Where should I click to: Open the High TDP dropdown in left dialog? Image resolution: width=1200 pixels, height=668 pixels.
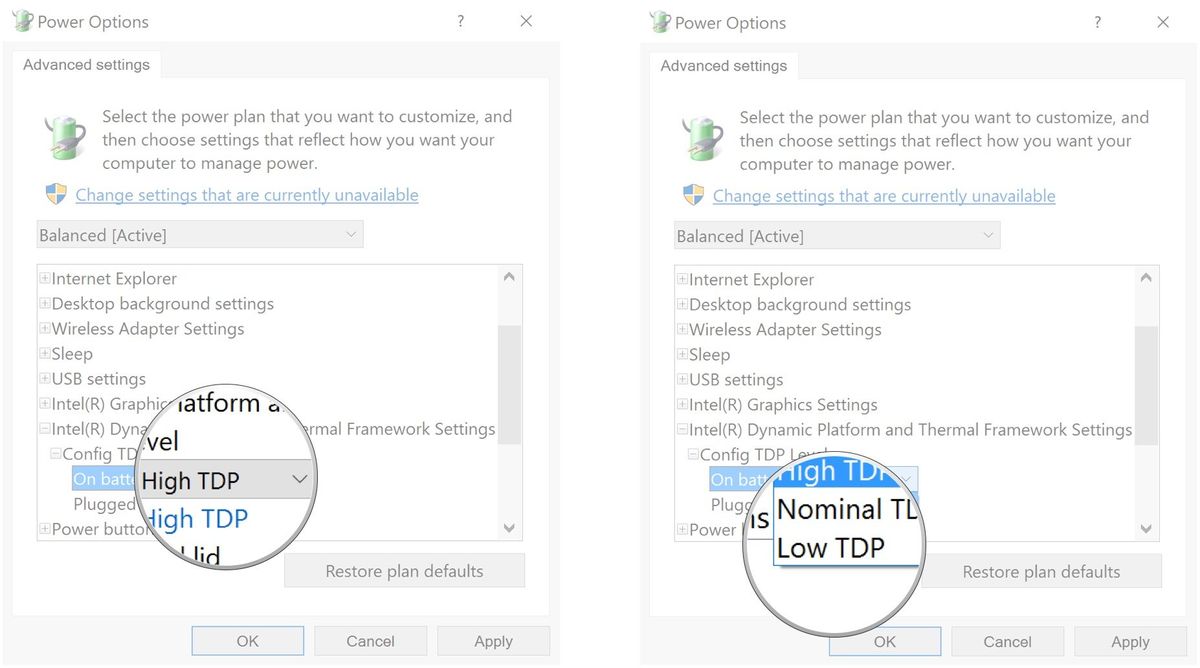click(x=299, y=480)
